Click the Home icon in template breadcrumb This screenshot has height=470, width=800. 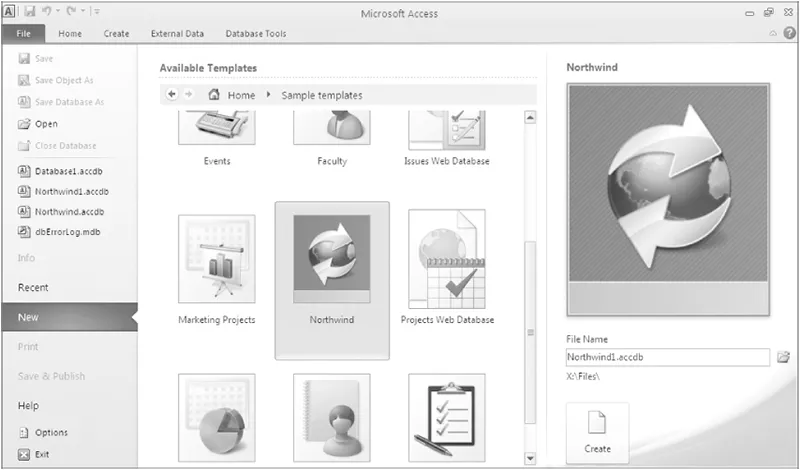click(214, 95)
